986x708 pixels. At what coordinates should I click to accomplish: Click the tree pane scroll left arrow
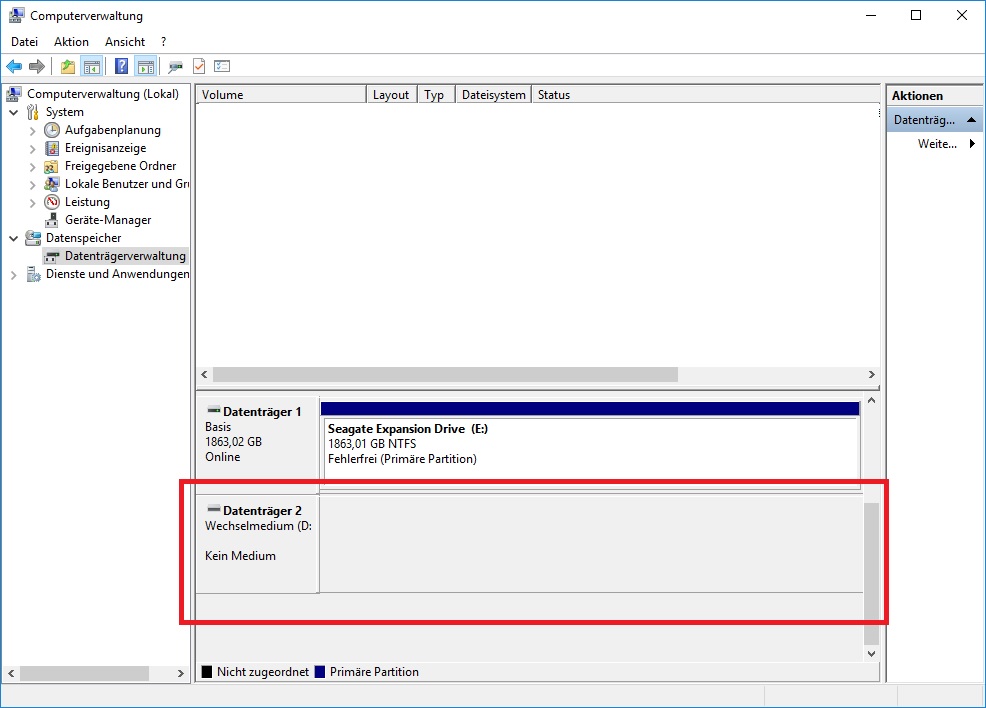(x=11, y=673)
